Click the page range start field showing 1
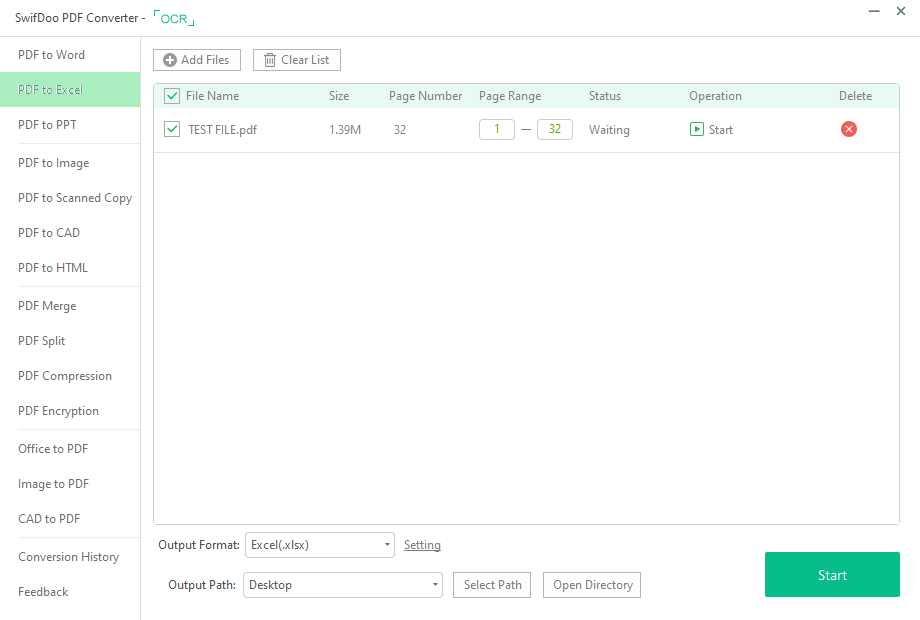This screenshot has height=620, width=920. tap(496, 129)
